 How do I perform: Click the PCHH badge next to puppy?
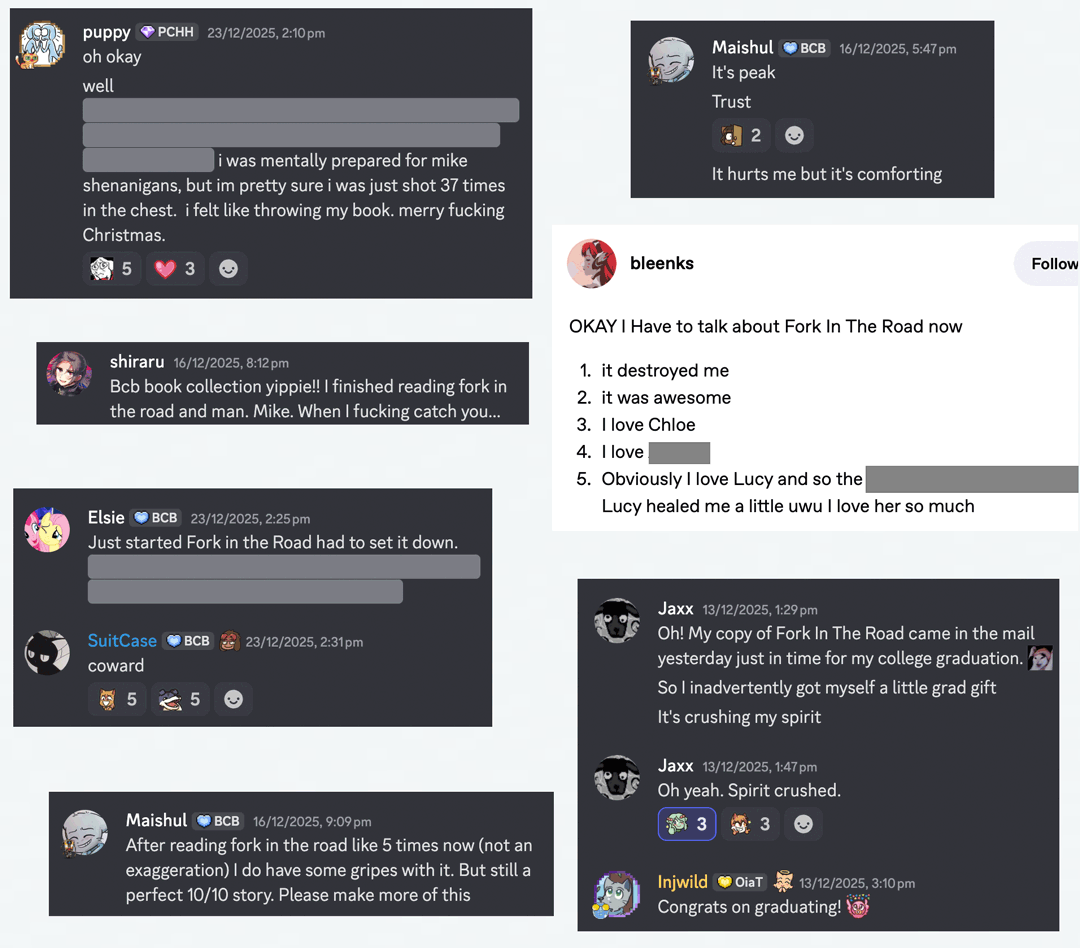coord(166,31)
